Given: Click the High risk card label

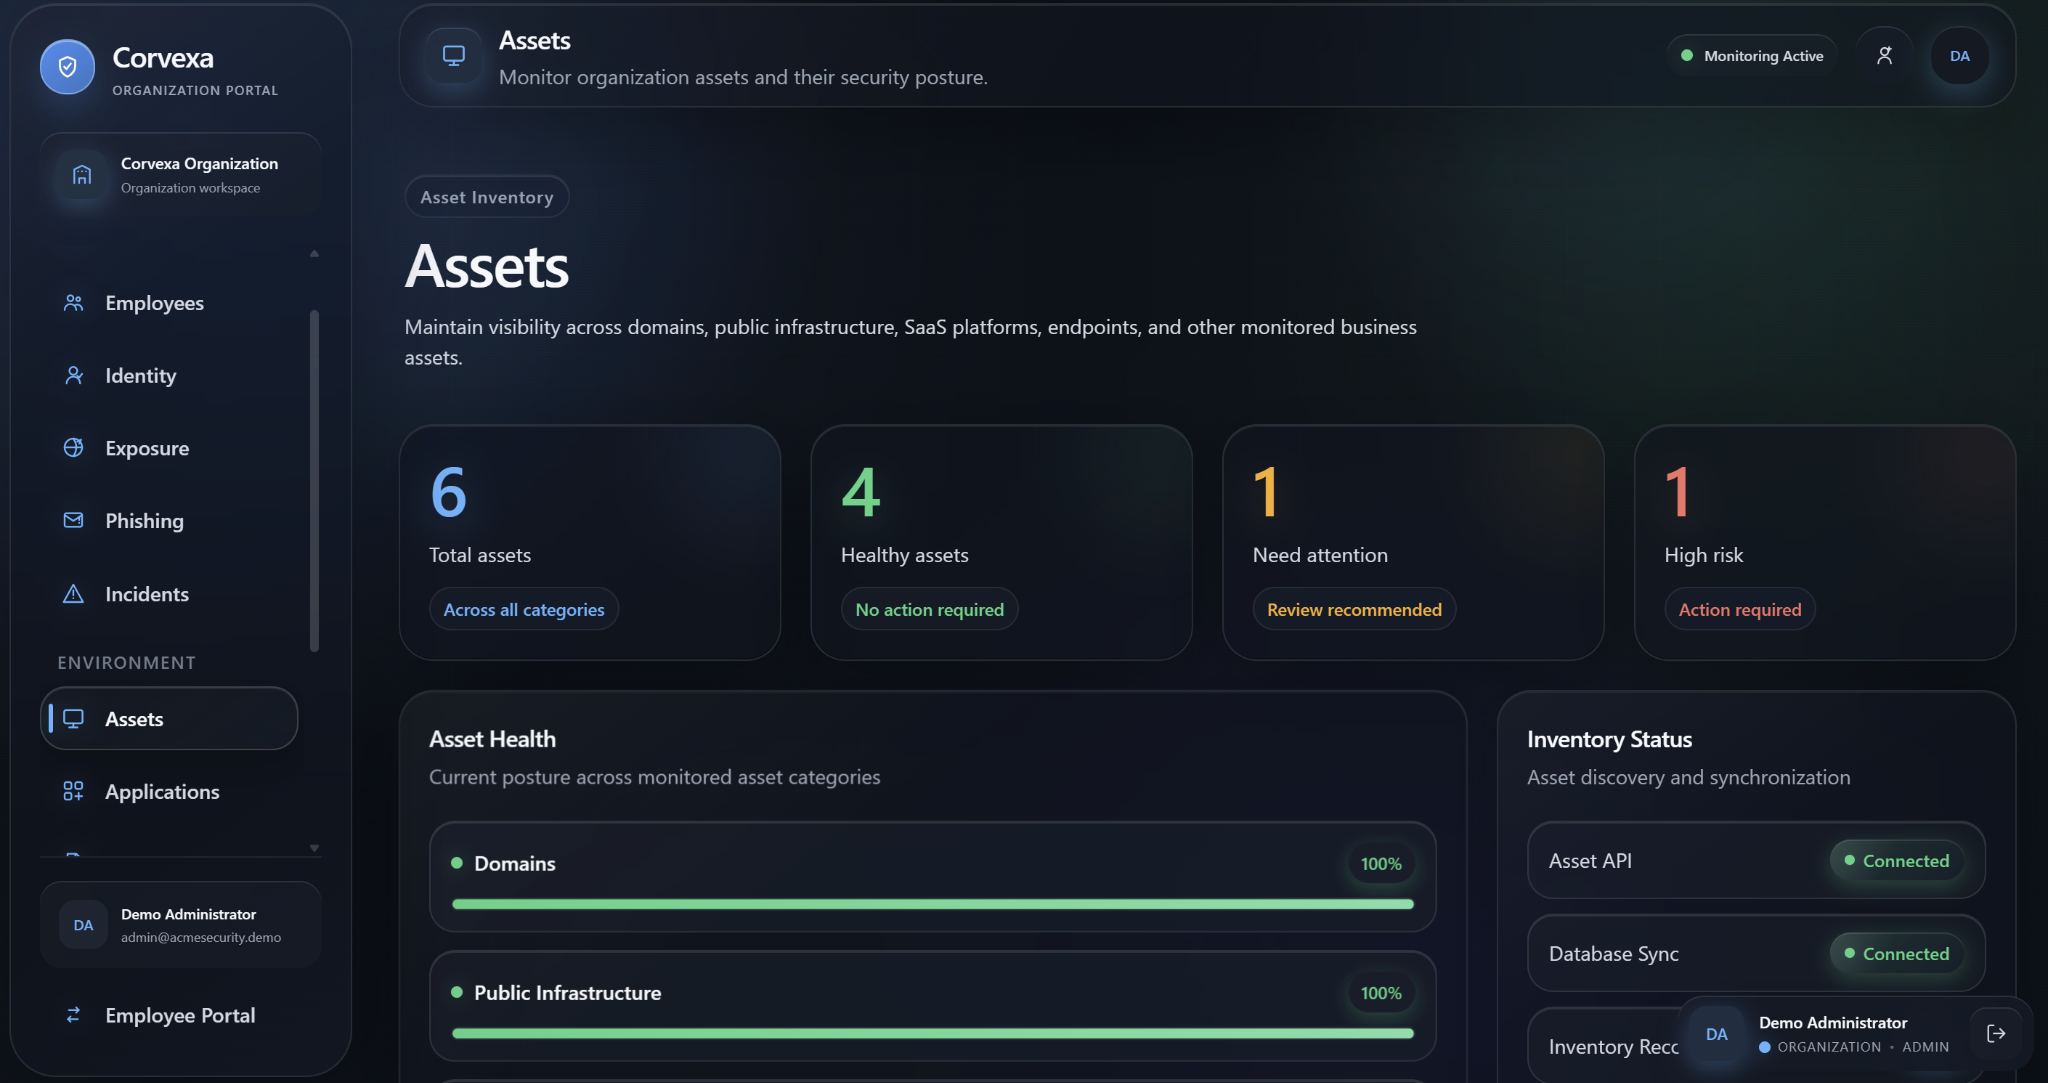Looking at the screenshot, I should pos(1703,555).
